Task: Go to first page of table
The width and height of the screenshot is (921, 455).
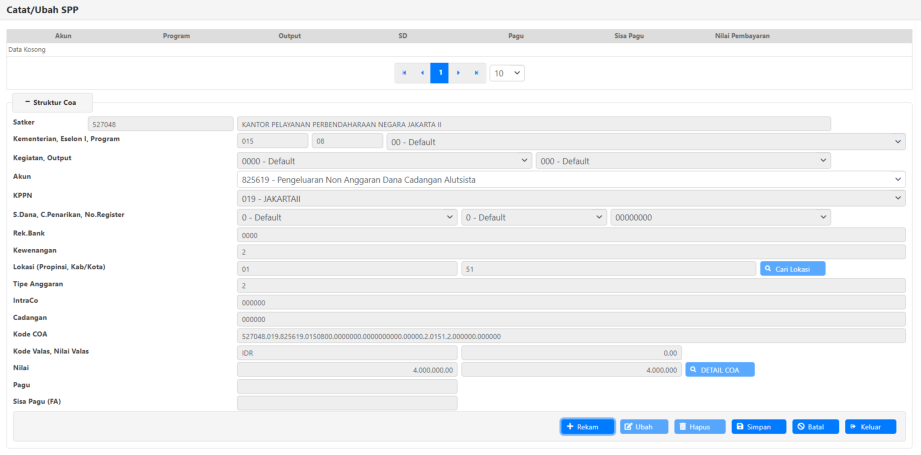Action: (x=404, y=73)
